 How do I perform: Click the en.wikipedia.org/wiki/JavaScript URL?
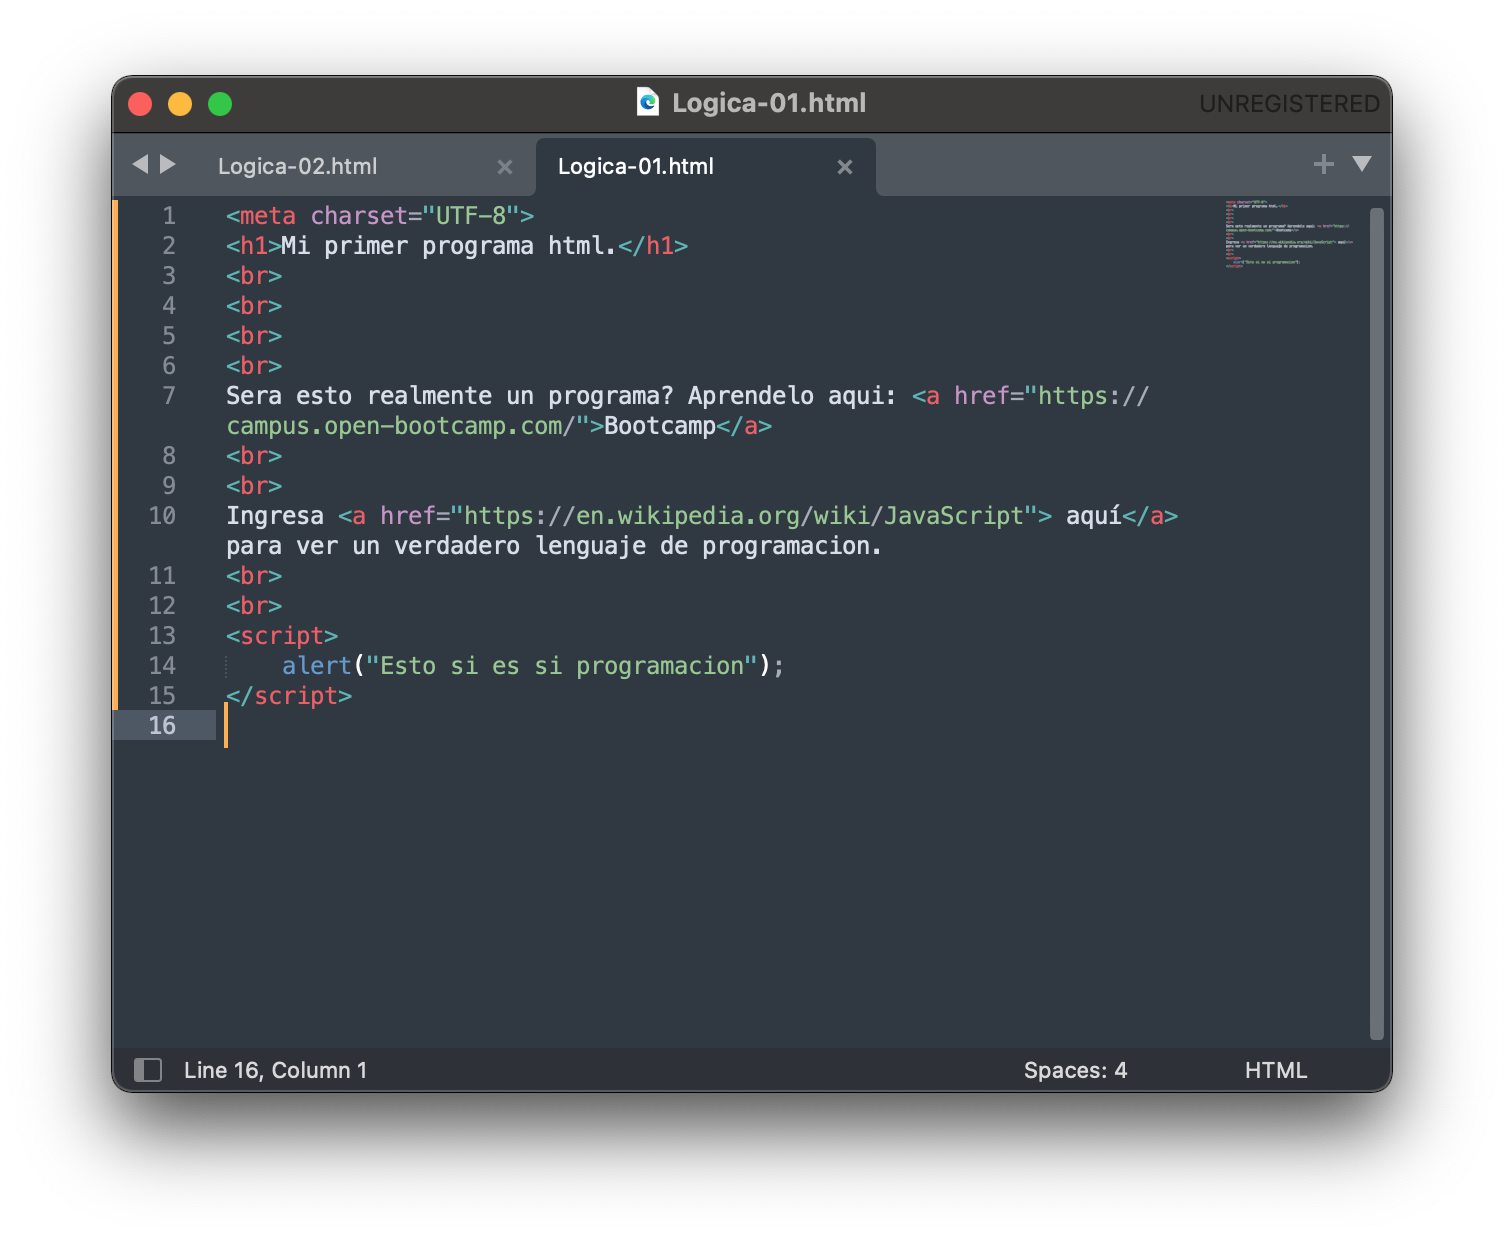745,516
